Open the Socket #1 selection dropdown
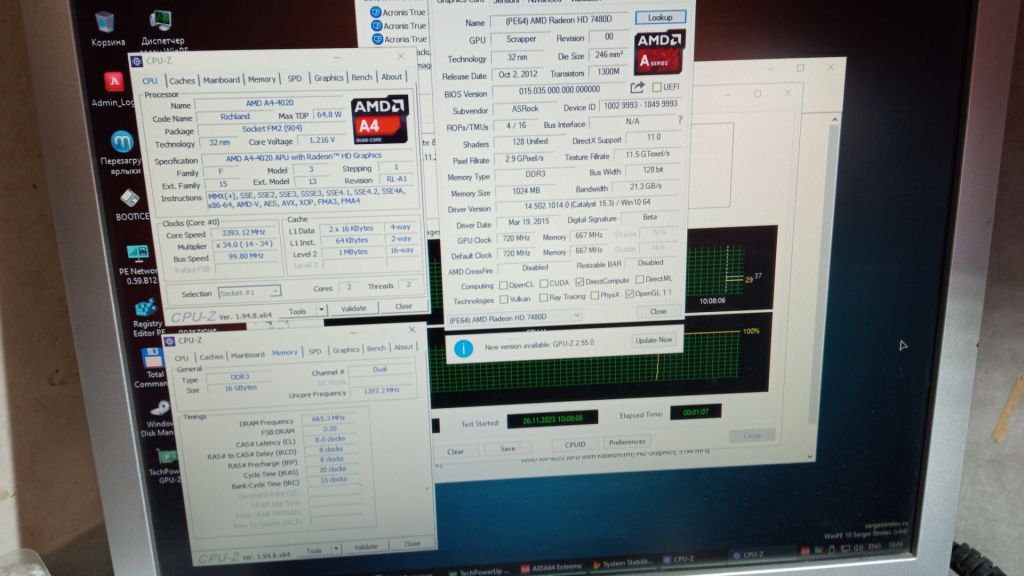The height and width of the screenshot is (576, 1024). 249,292
